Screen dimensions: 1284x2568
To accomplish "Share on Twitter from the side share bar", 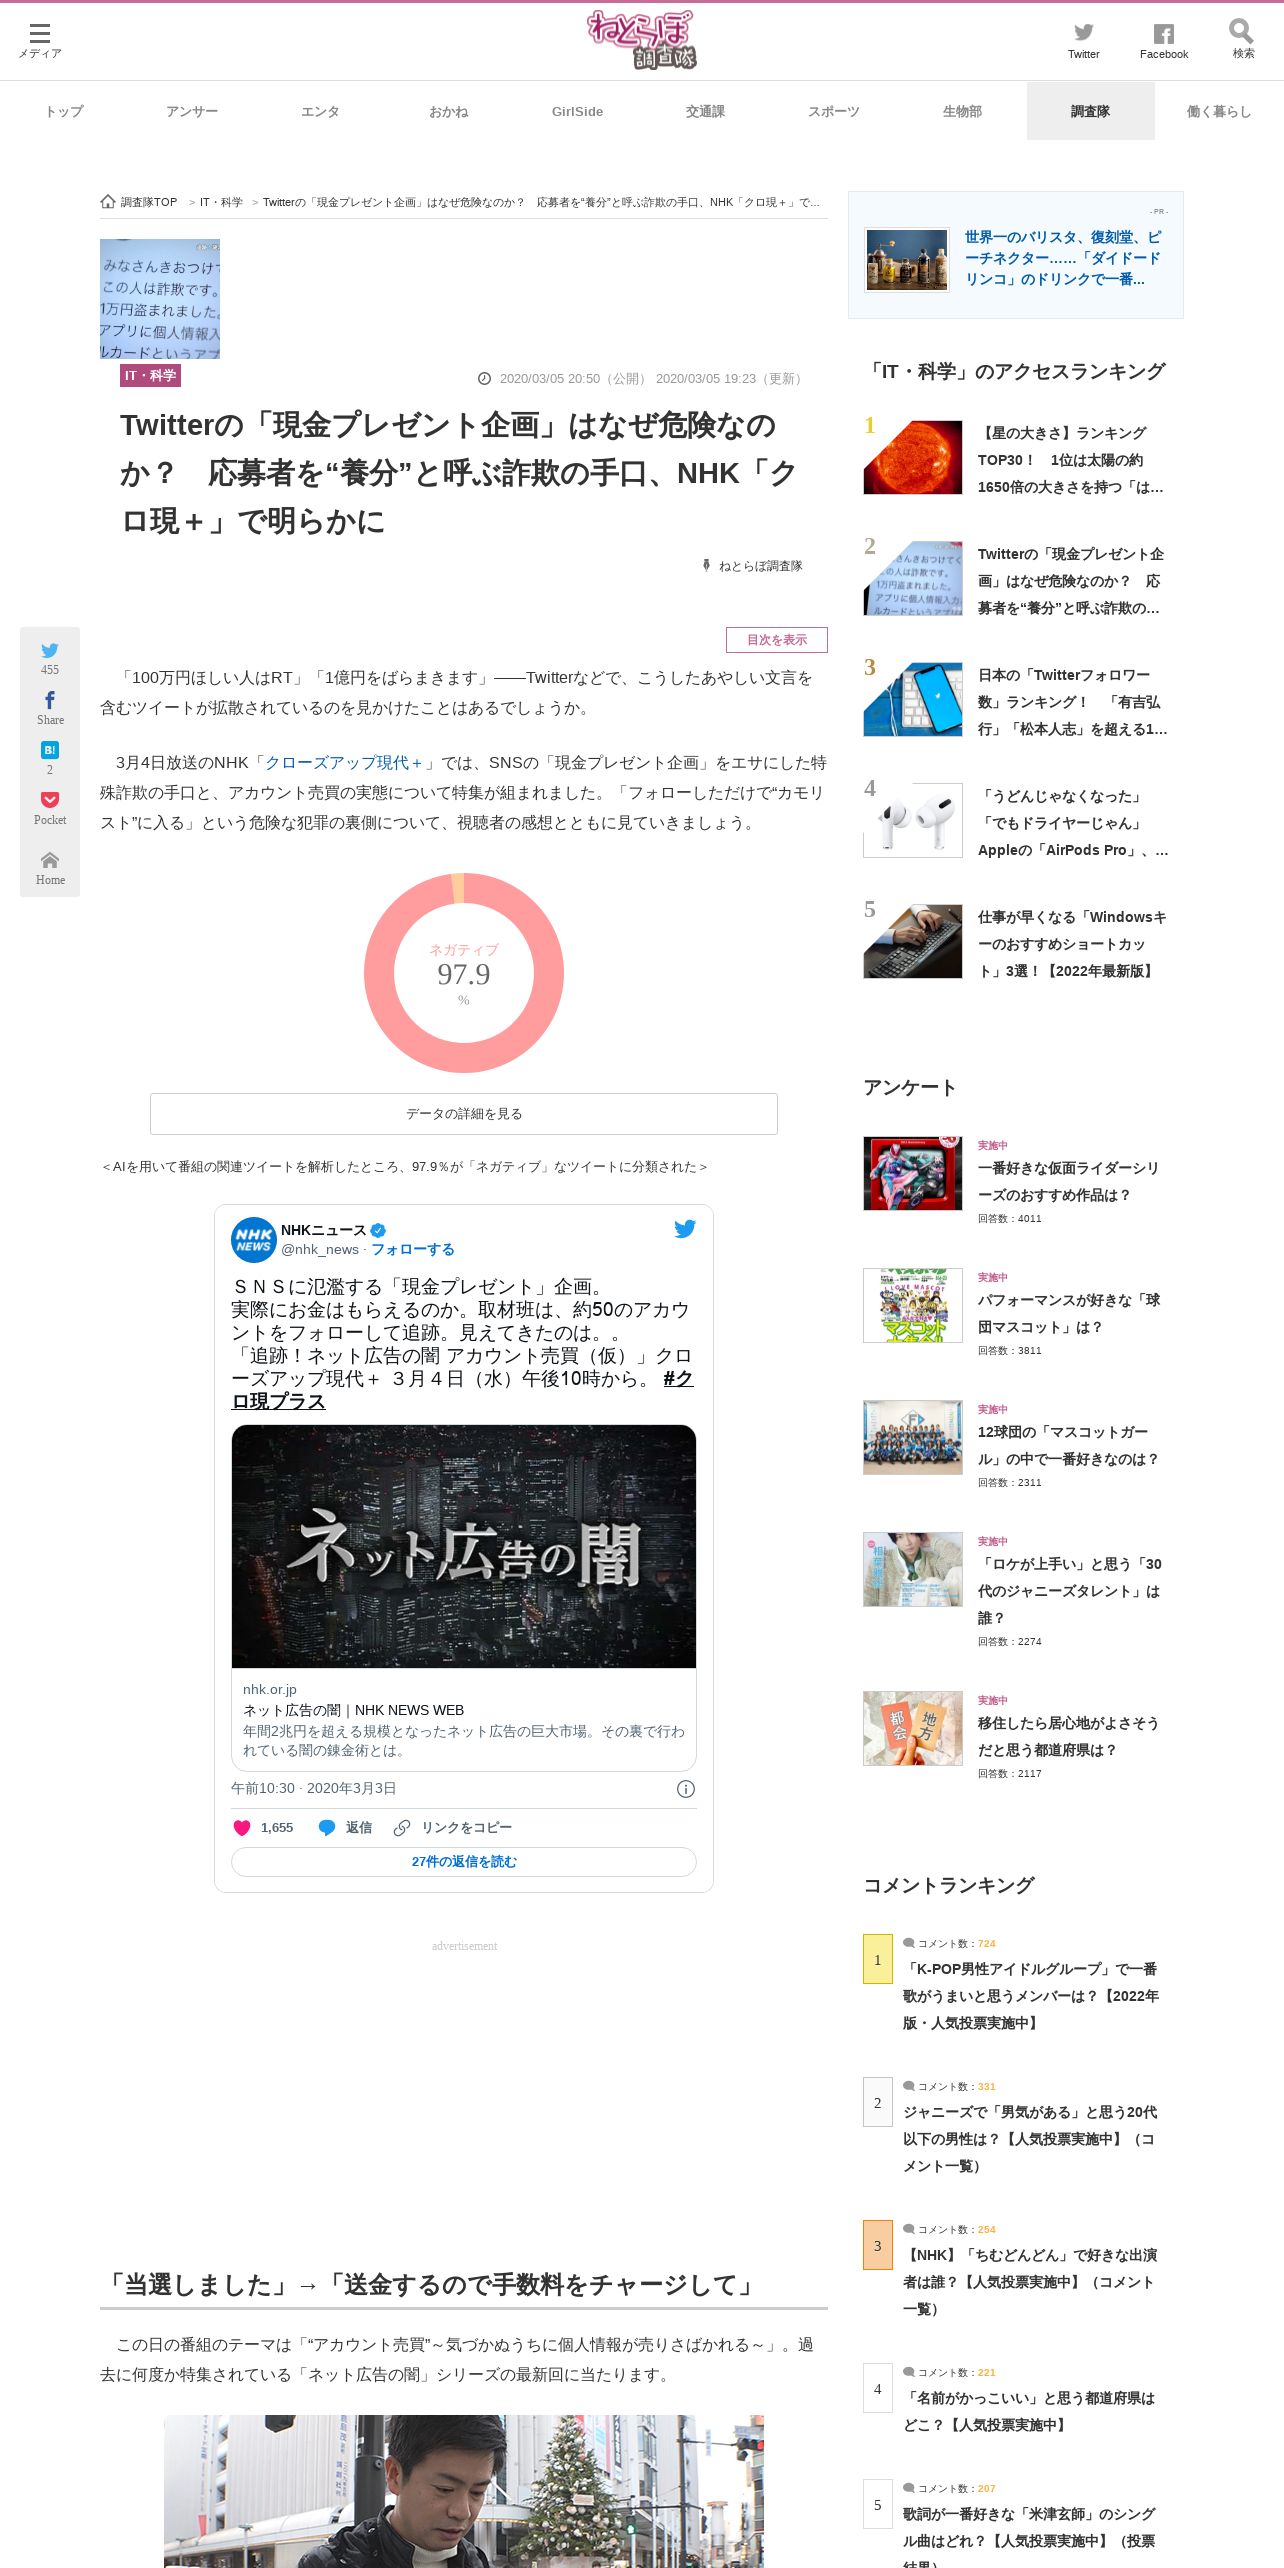I will (x=50, y=658).
